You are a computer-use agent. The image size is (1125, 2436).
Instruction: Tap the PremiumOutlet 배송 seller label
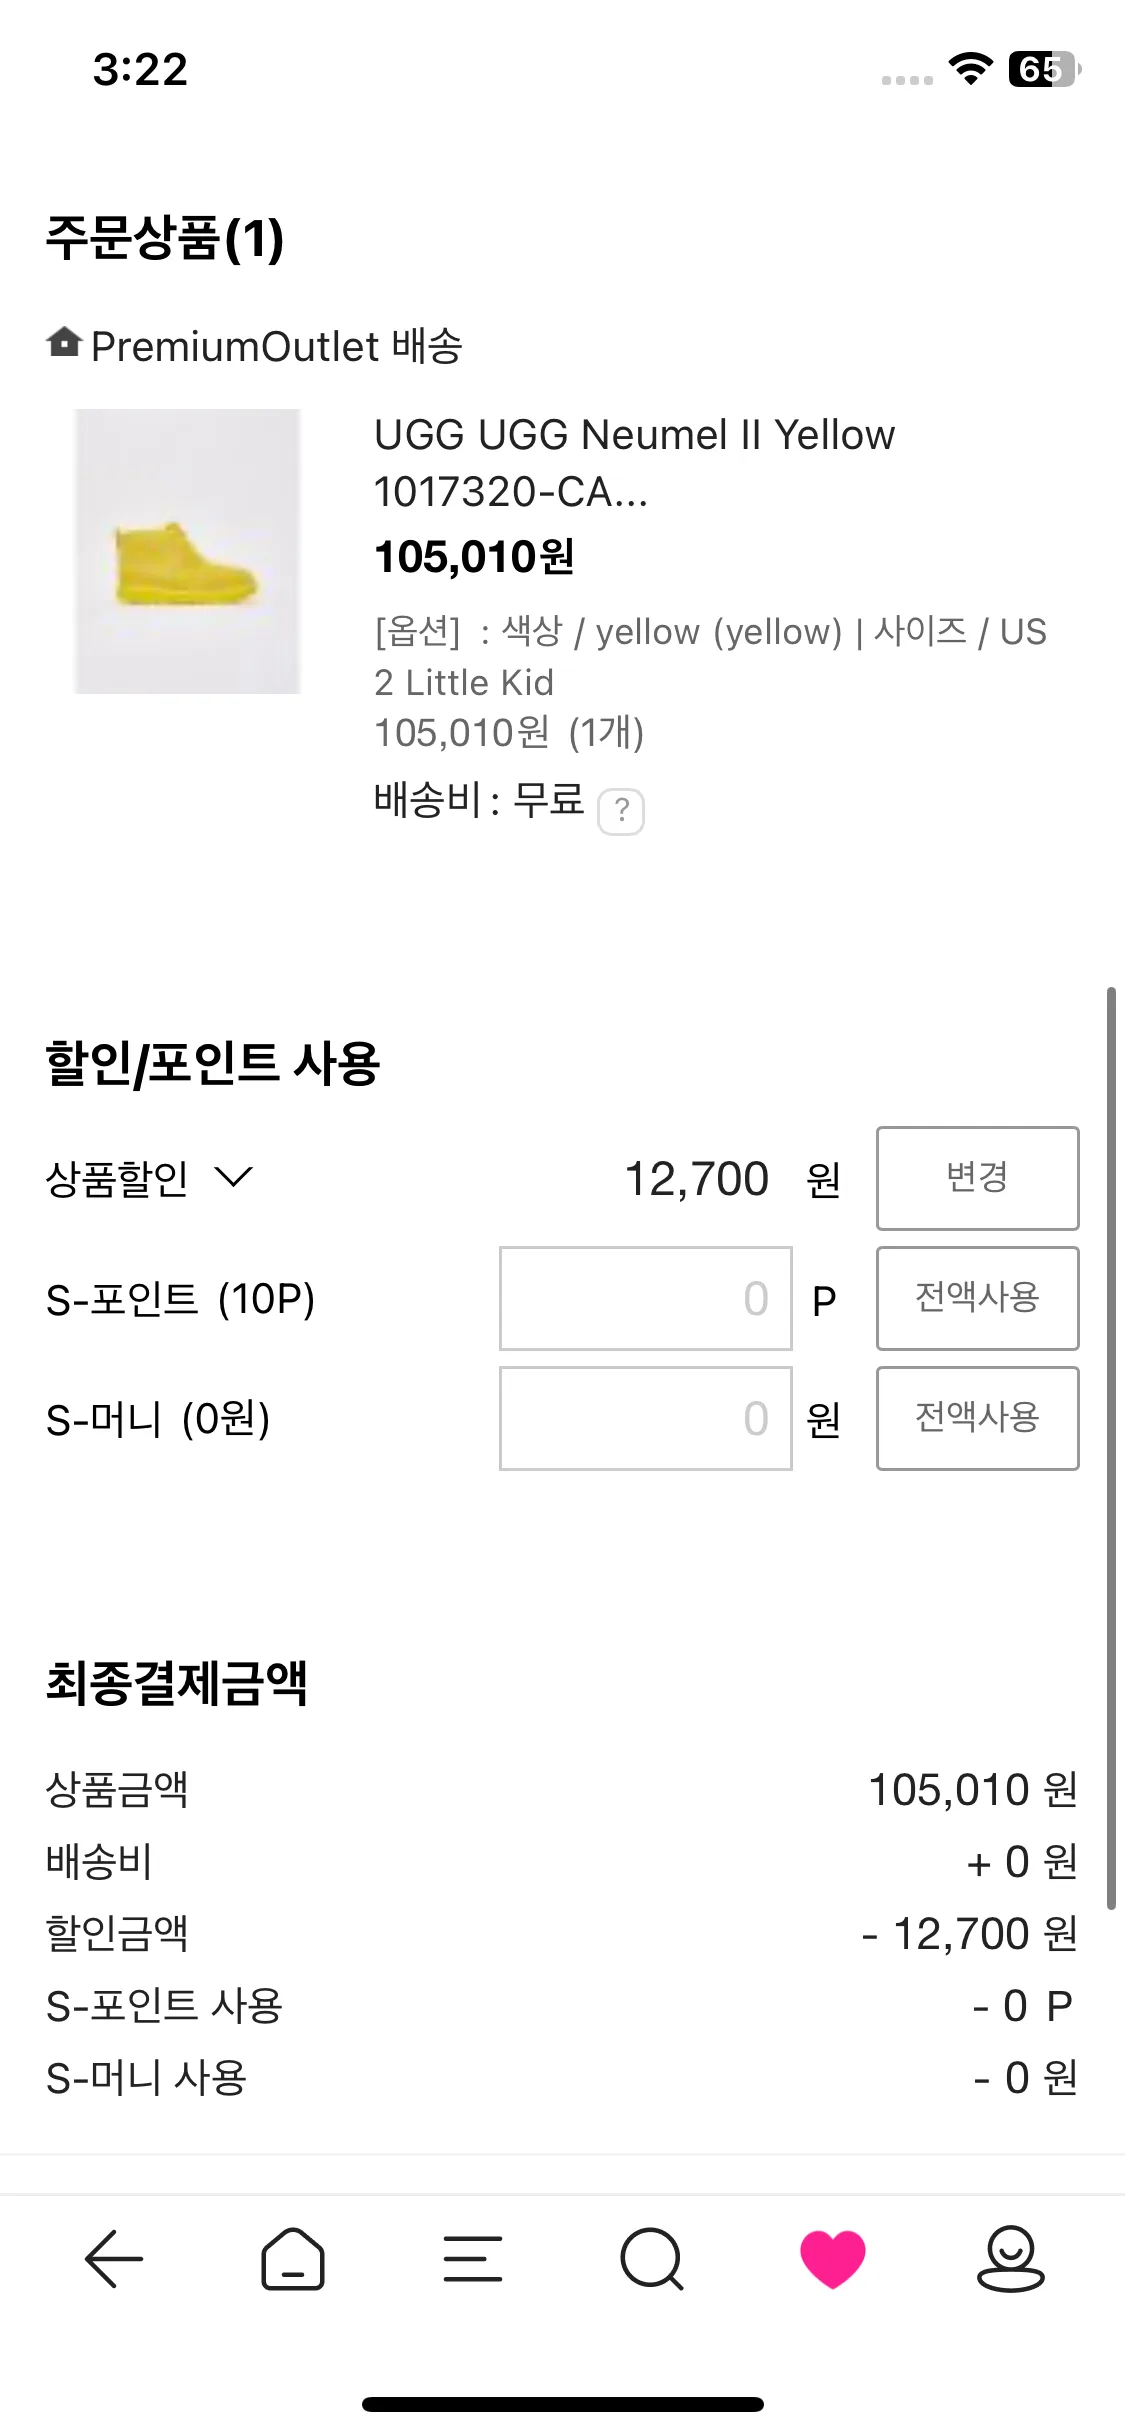(x=276, y=347)
